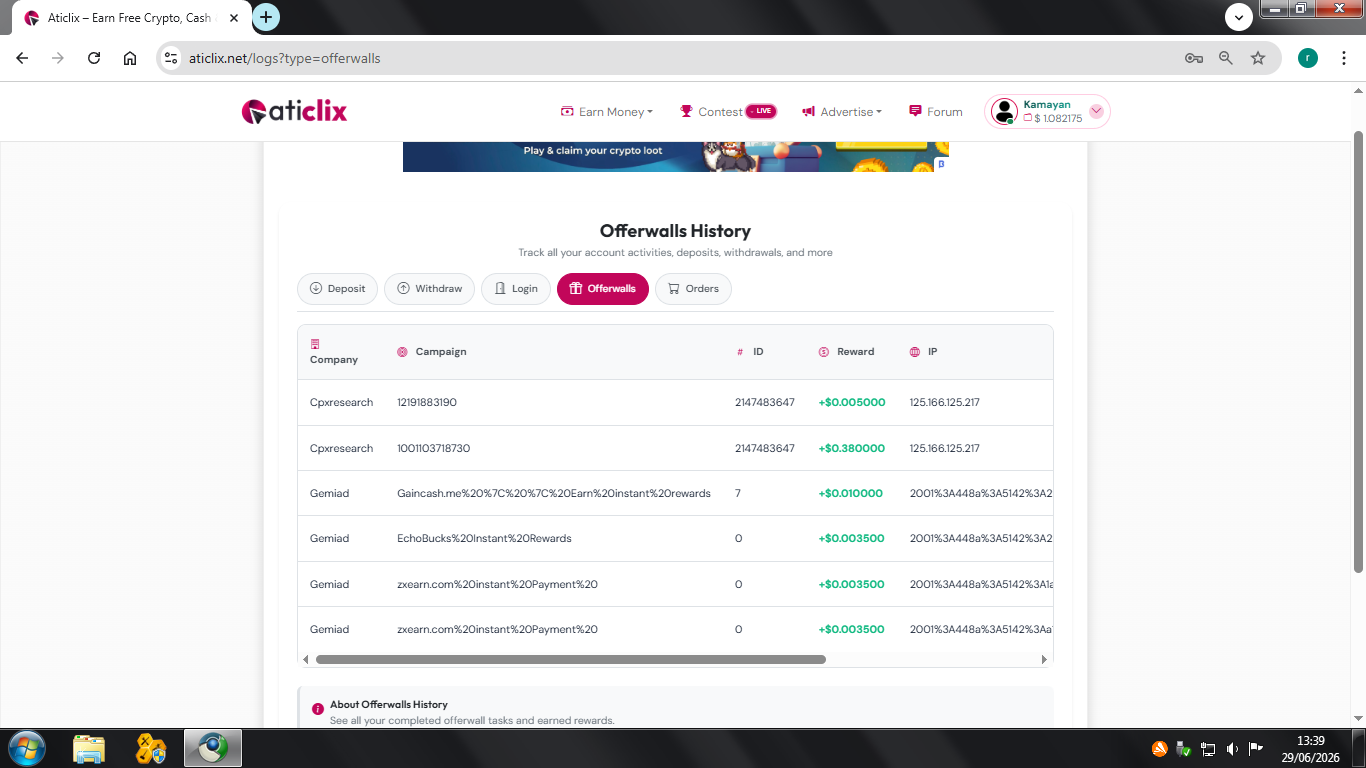Switch to the Orders tab
Image resolution: width=1366 pixels, height=768 pixels.
click(x=693, y=289)
